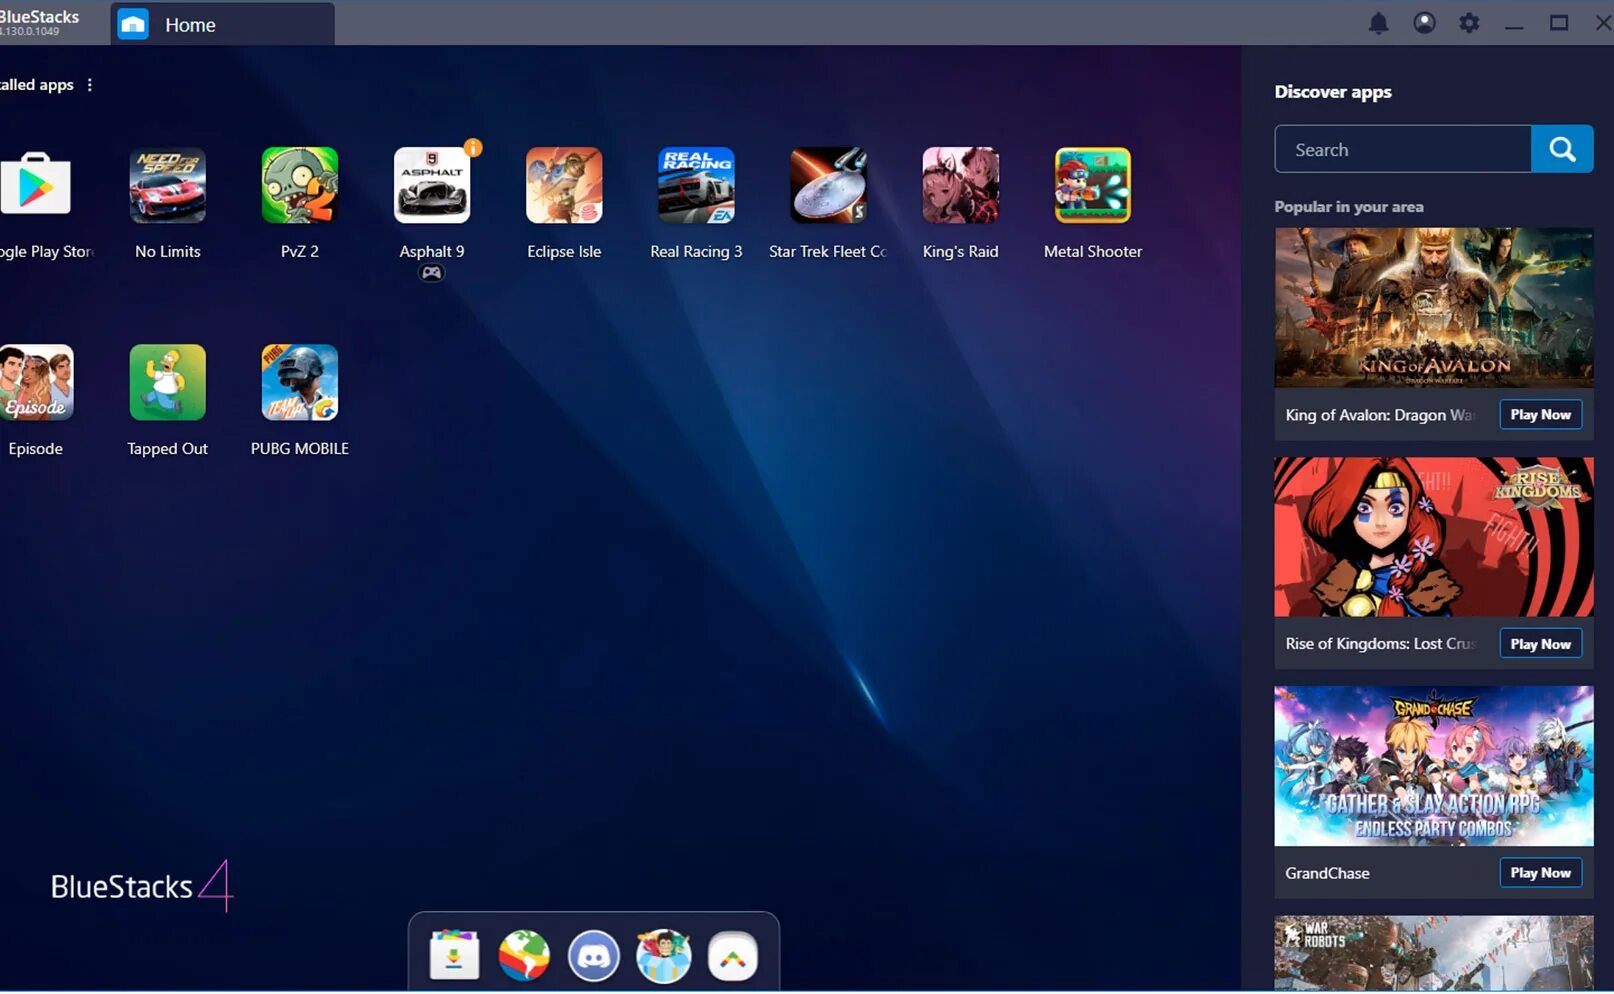Open the account profile icon
The height and width of the screenshot is (994, 1614).
click(1424, 23)
